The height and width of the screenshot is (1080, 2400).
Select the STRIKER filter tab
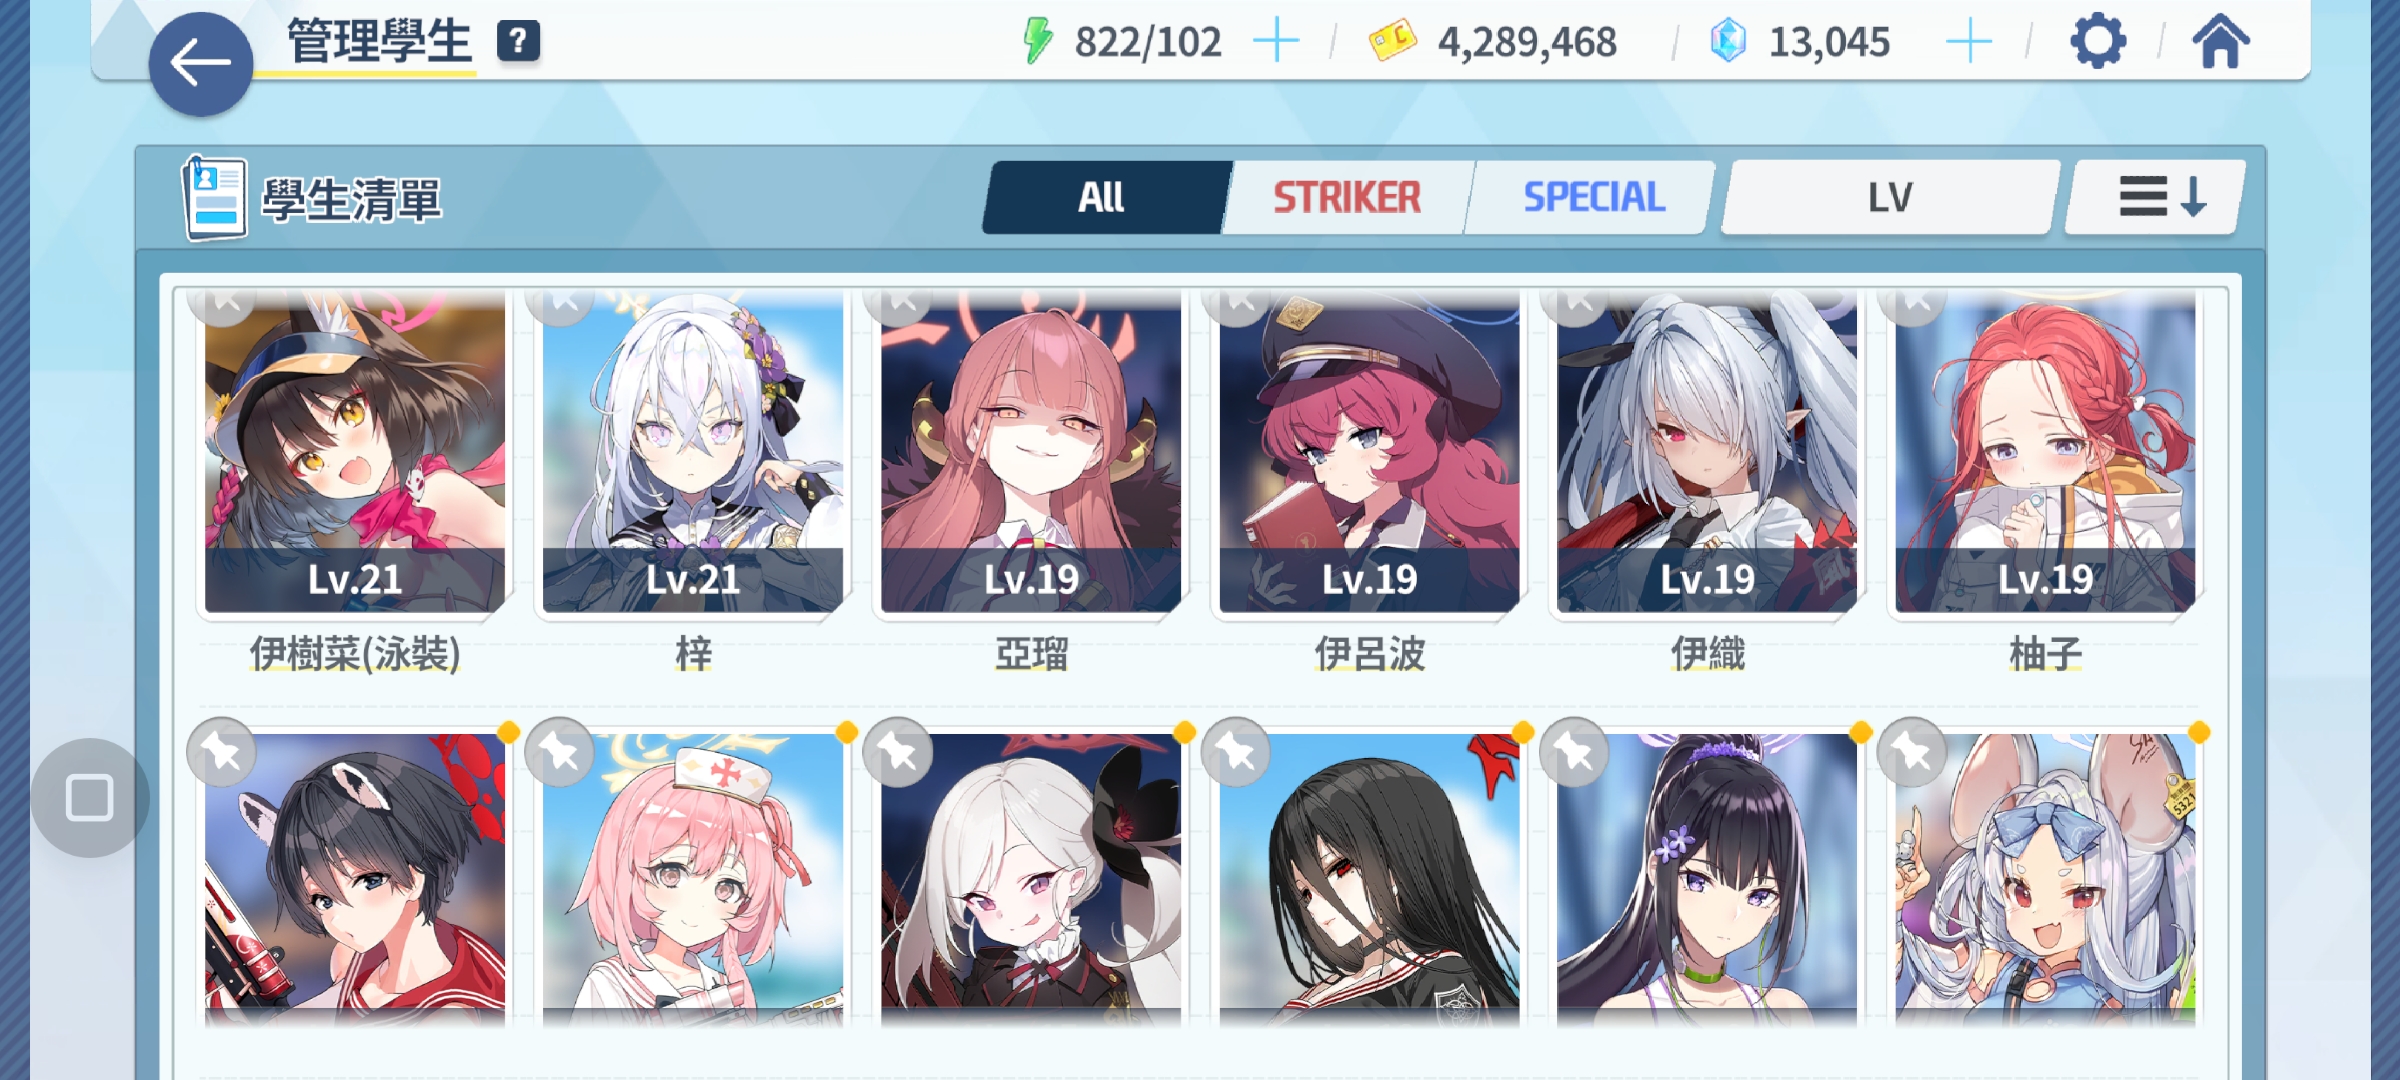point(1346,197)
